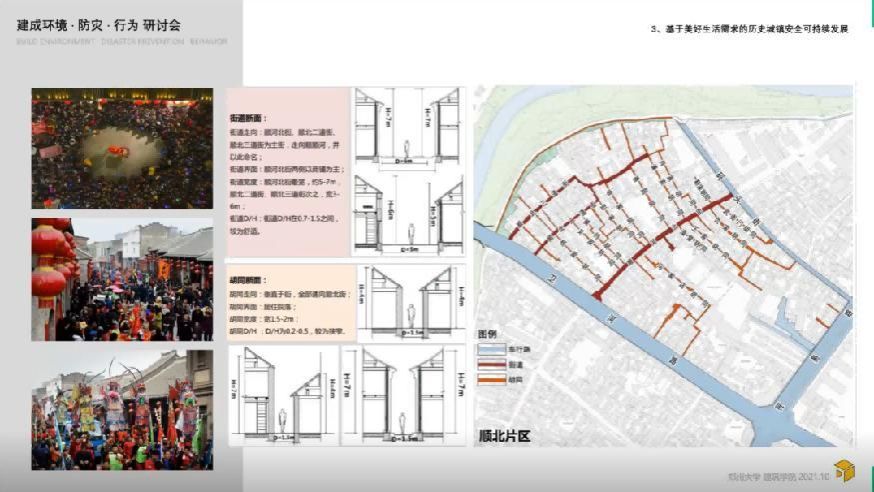Click the English subtitle BUILD ENVIRONMENT text

[x=122, y=42]
